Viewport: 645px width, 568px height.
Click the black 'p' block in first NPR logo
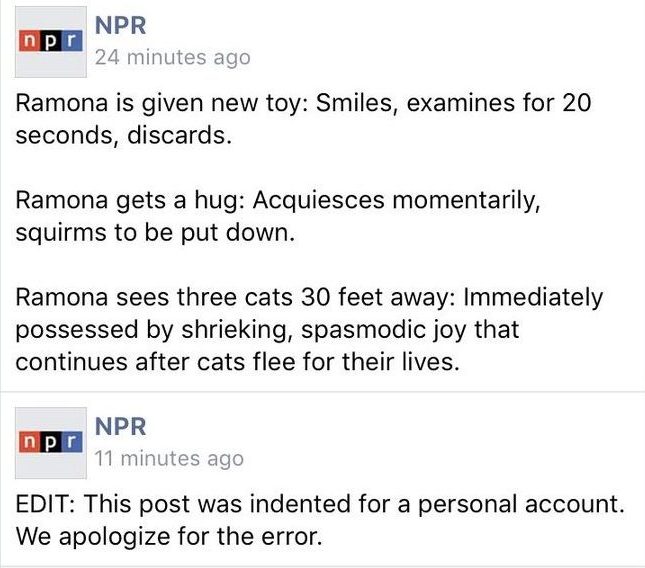(47, 43)
